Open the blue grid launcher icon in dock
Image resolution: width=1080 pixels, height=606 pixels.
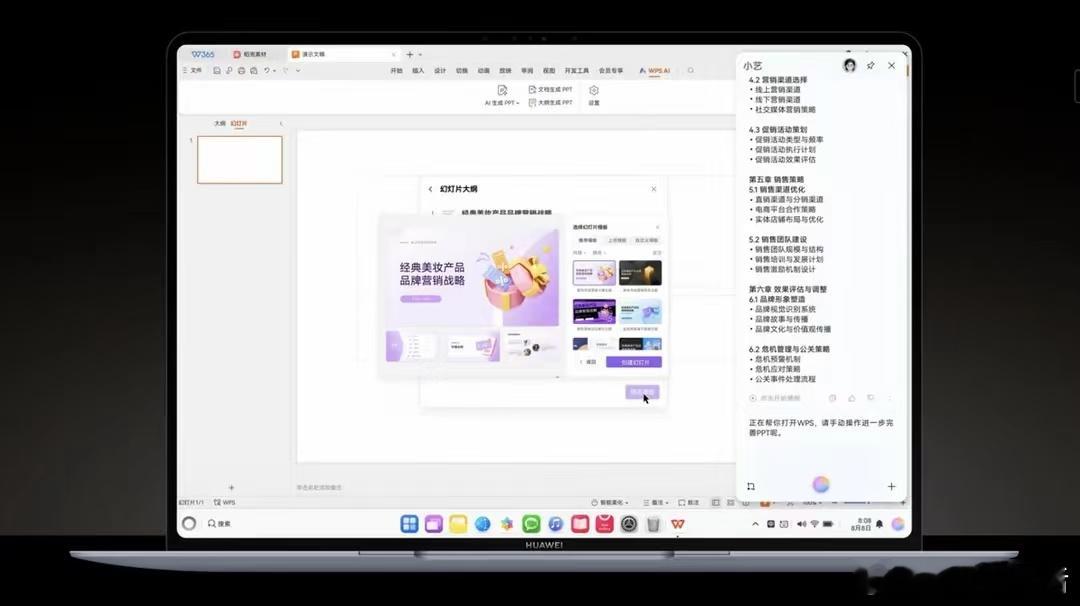409,524
